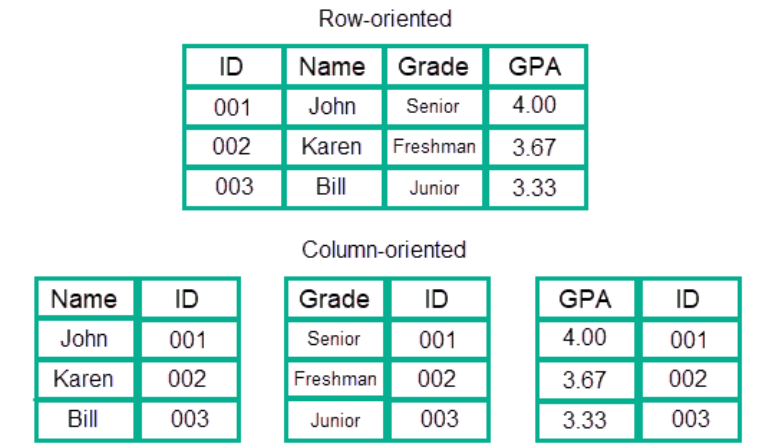Screen dimensions: 758x448
Task: Click the Column-oriented heading text
Action: 384,249
